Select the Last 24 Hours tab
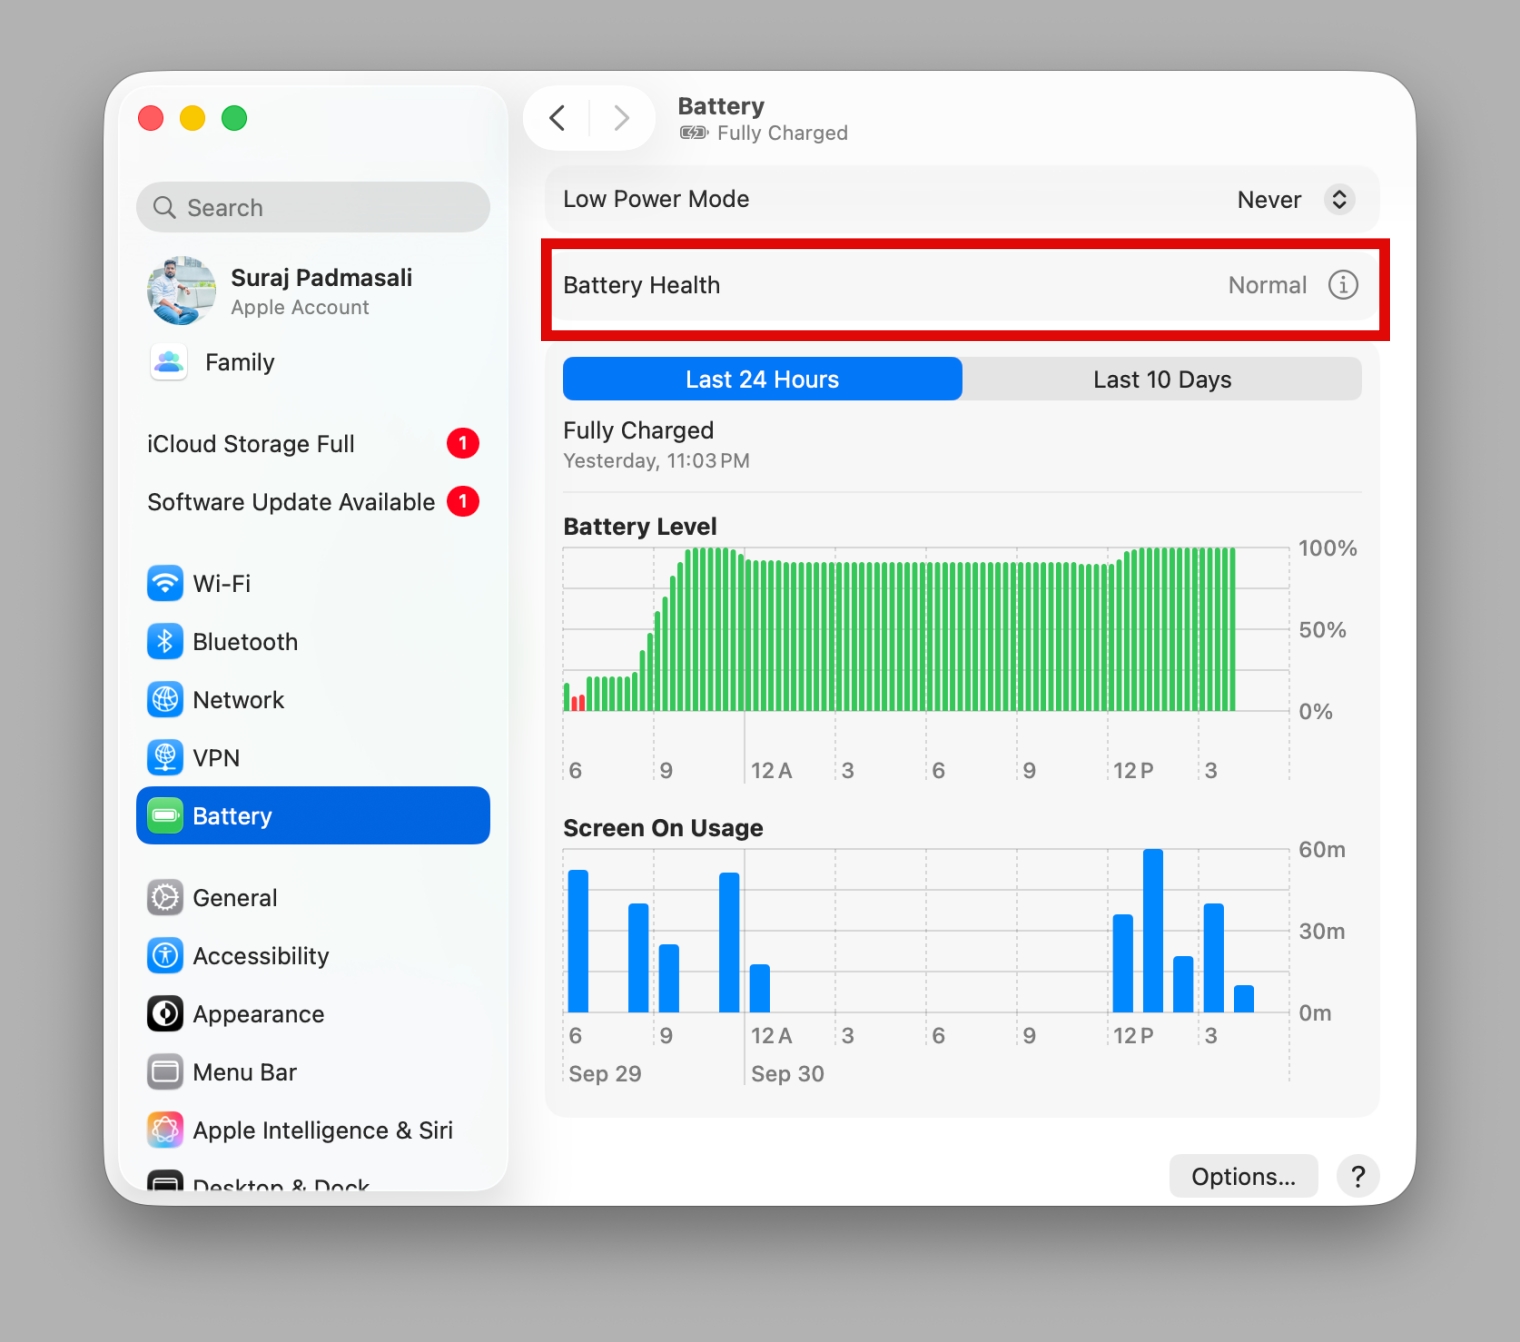The width and height of the screenshot is (1520, 1342). [x=762, y=379]
